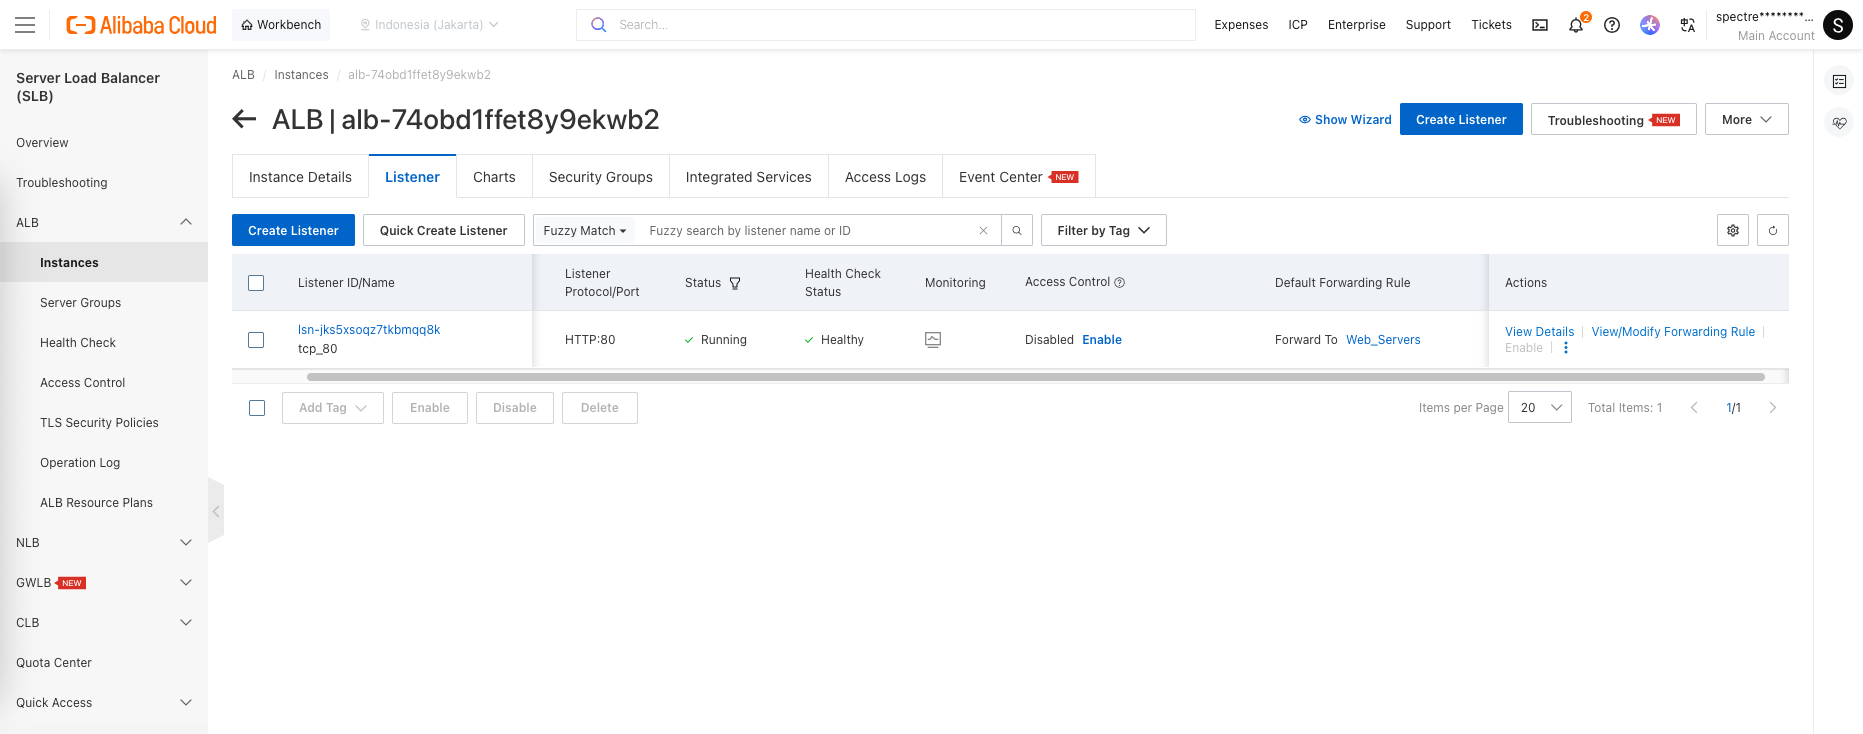Open the hamburger navigation menu
The height and width of the screenshot is (734, 1863).
click(25, 25)
